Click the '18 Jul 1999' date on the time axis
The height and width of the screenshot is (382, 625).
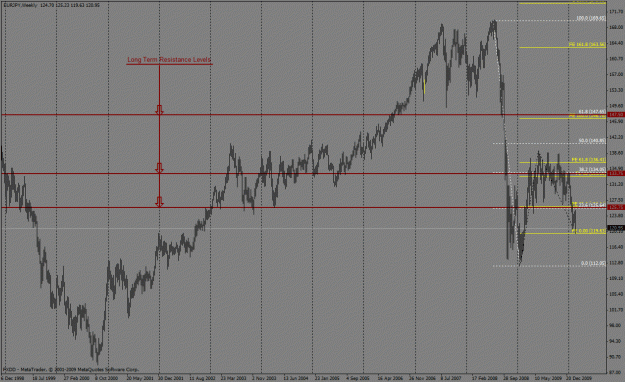(44, 378)
